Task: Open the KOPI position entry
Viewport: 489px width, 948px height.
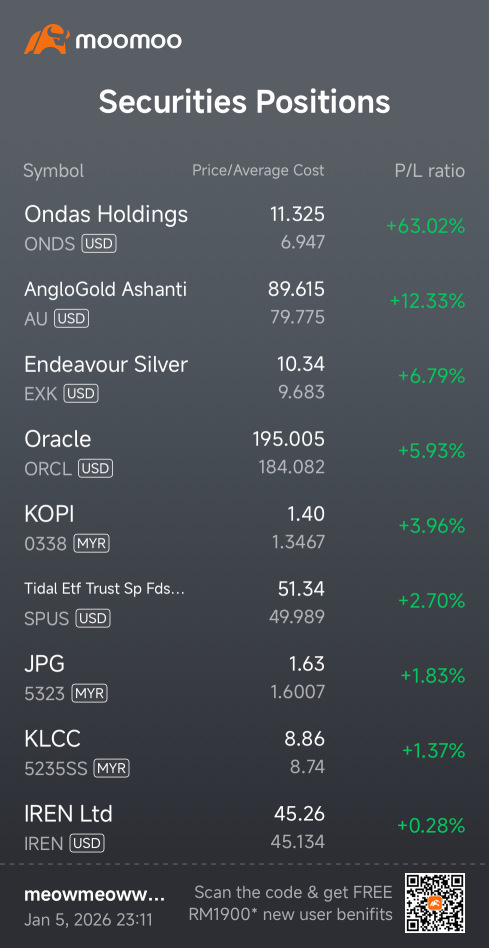Action: 244,528
